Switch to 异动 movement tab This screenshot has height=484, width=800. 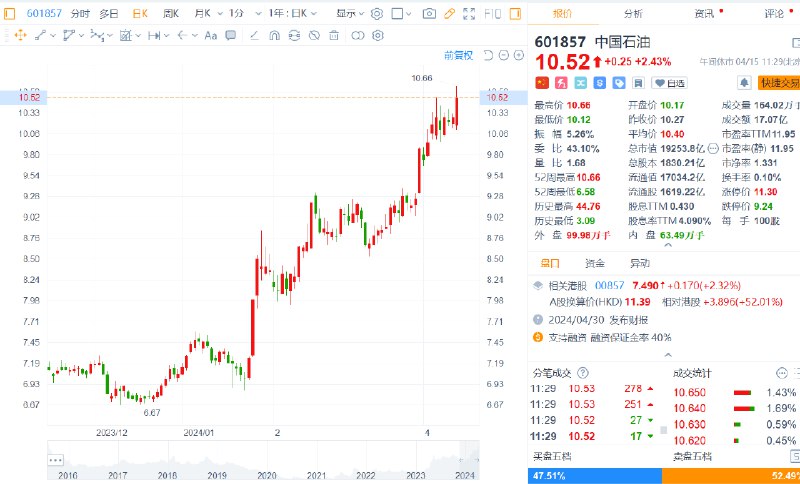(640, 264)
